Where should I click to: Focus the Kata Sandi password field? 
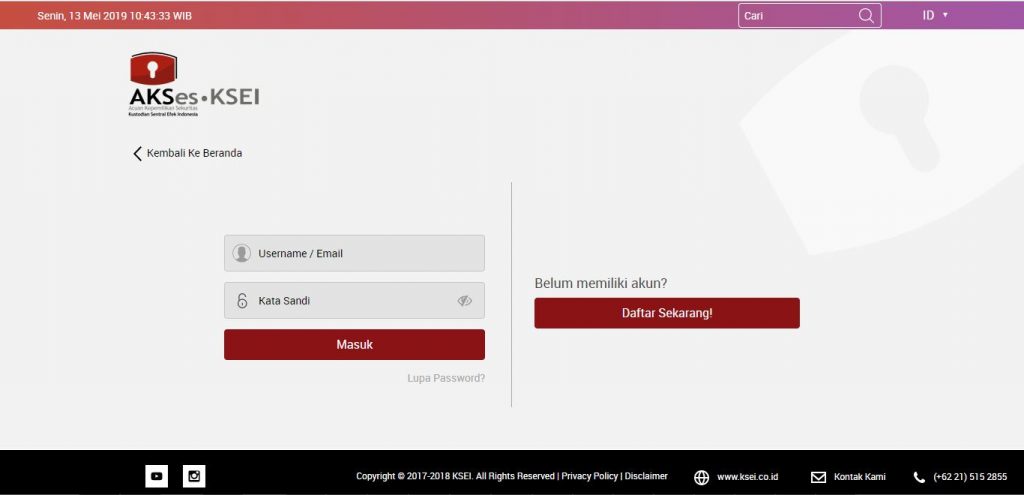click(x=350, y=300)
